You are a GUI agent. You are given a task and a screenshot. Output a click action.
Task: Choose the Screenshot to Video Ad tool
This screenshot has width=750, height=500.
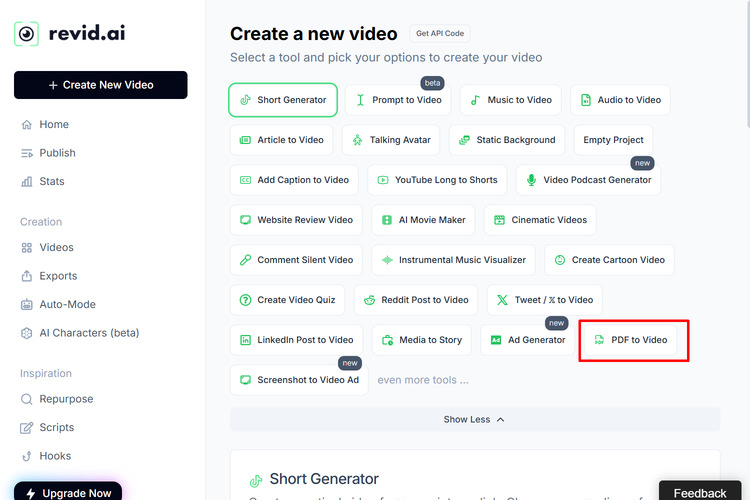(x=299, y=380)
